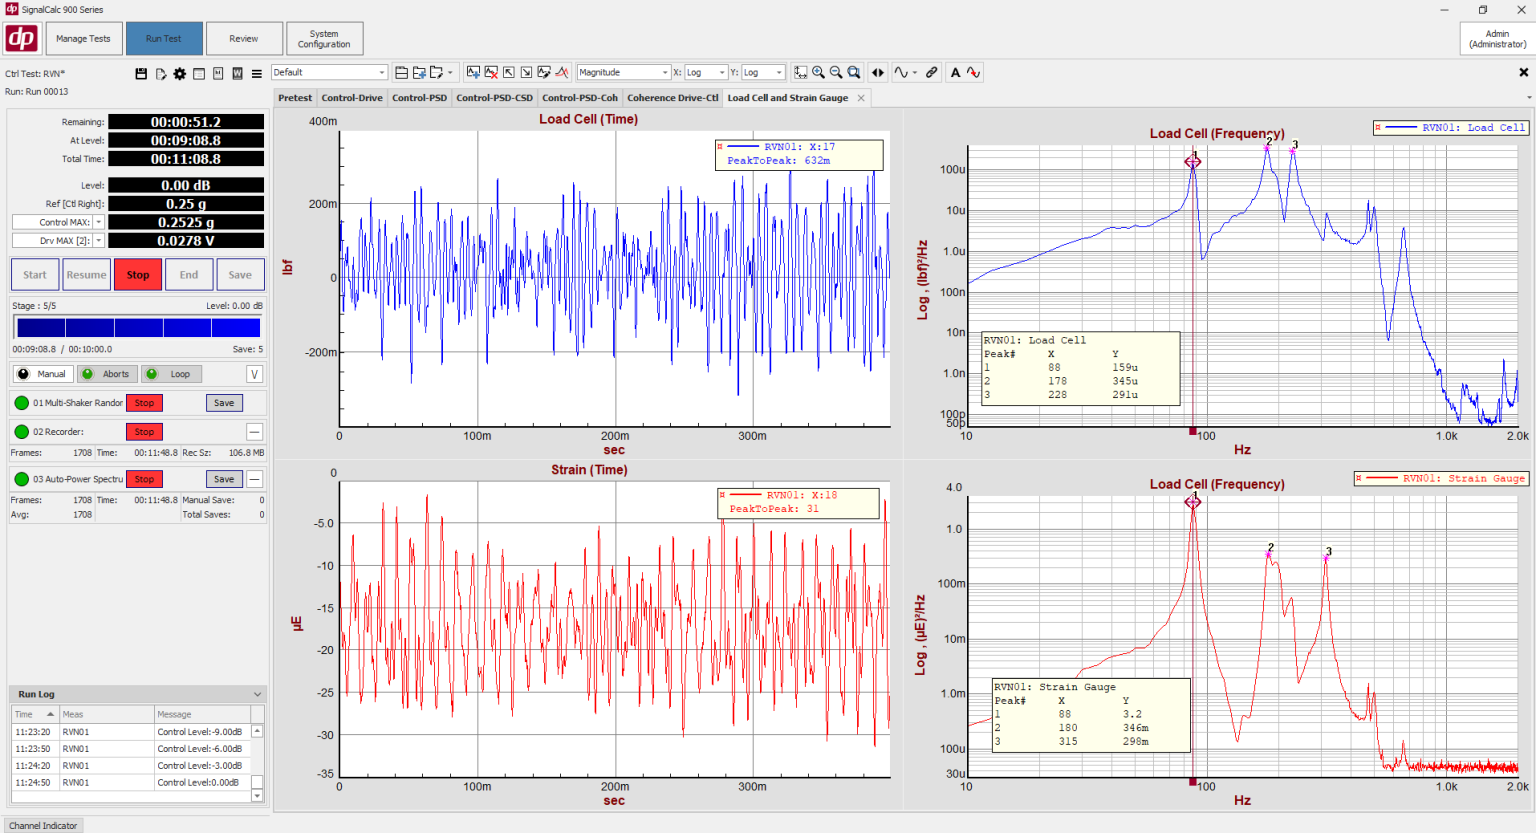The width and height of the screenshot is (1536, 833).
Task: Open the Drv MAX [2] dropdown arrow
Action: pos(99,241)
